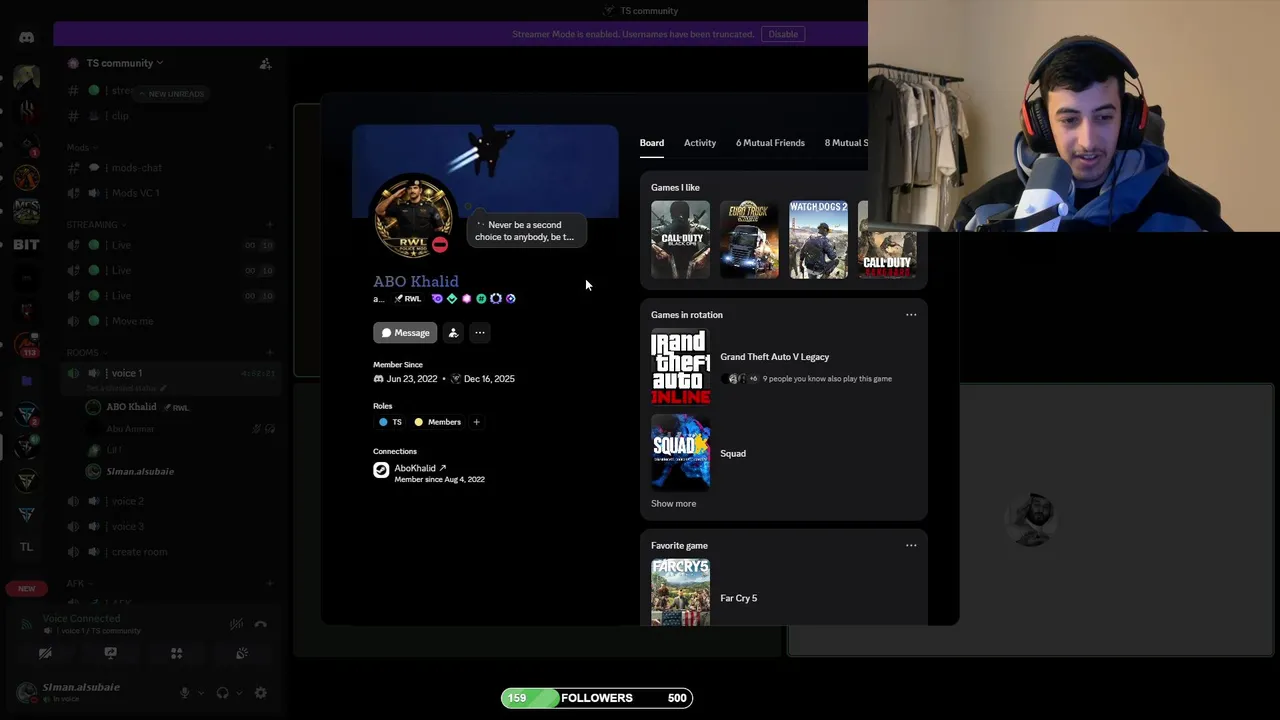Screen dimensions: 1280x720
Task: Show more games in rotation
Action: 673,504
